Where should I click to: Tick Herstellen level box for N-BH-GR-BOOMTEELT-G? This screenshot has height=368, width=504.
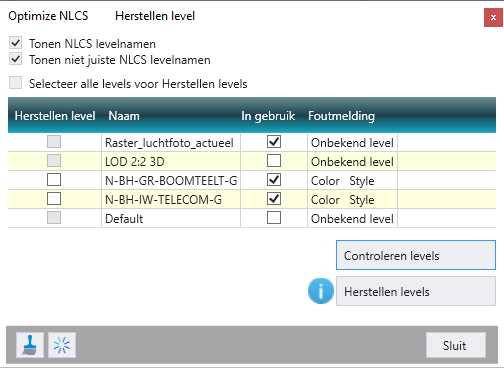(x=54, y=180)
